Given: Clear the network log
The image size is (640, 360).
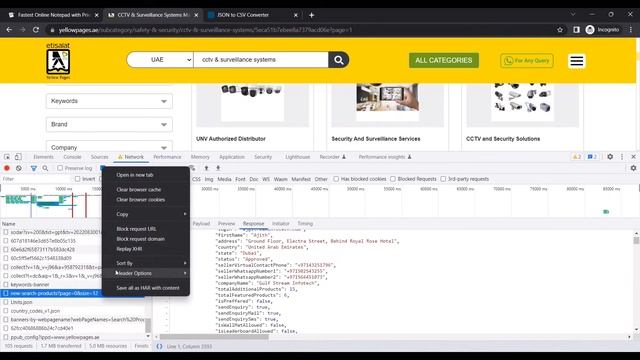Looking at the screenshot, I should [x=19, y=168].
